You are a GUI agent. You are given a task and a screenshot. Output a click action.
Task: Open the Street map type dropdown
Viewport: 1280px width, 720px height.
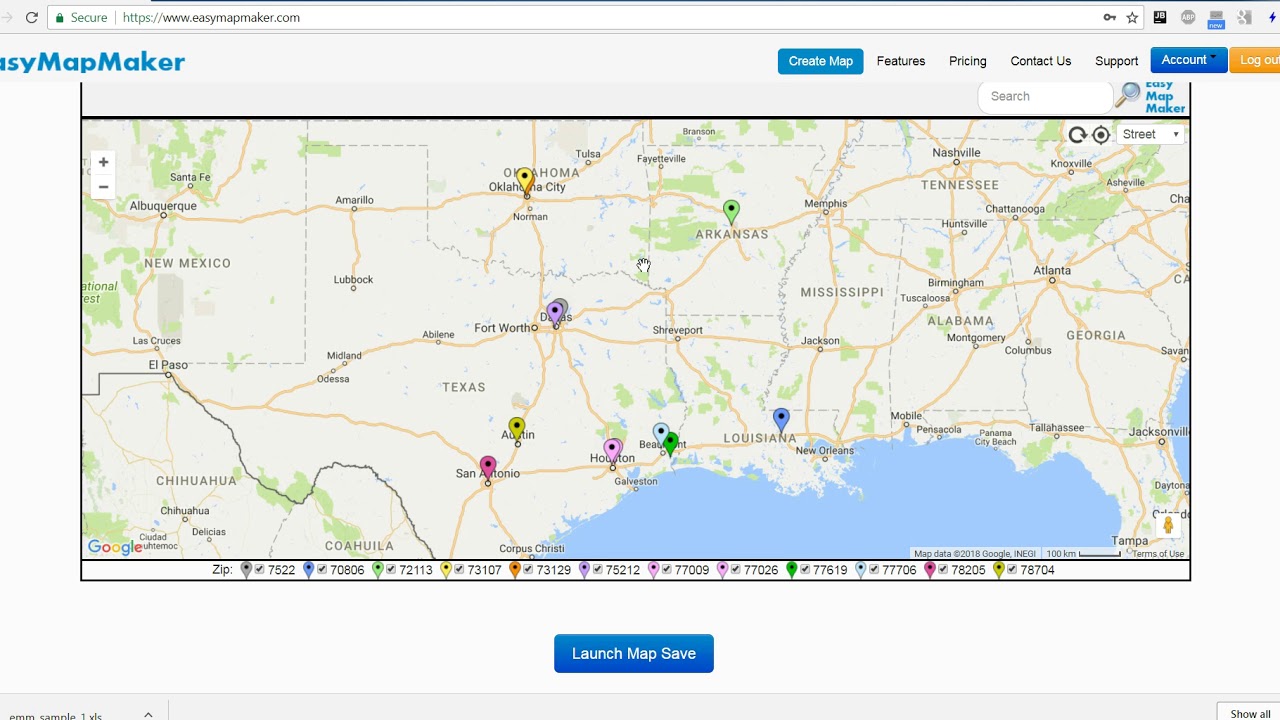coord(1150,134)
